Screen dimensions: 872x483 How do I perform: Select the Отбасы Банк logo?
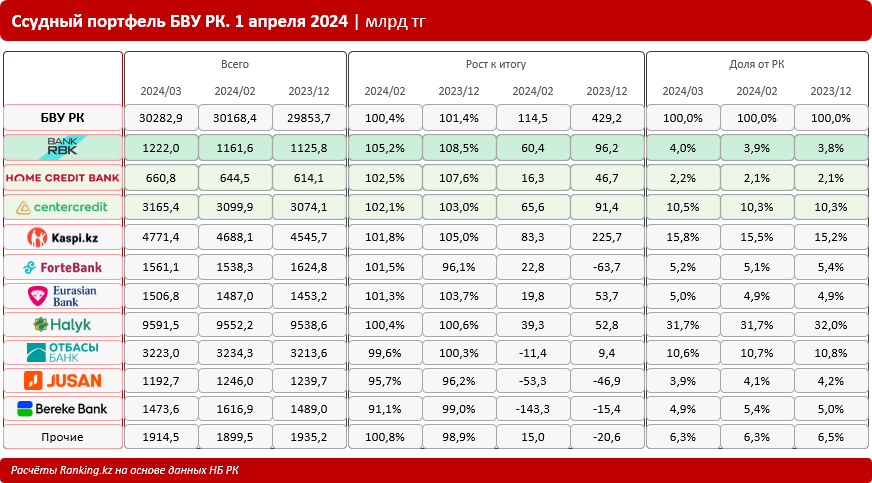(62, 353)
